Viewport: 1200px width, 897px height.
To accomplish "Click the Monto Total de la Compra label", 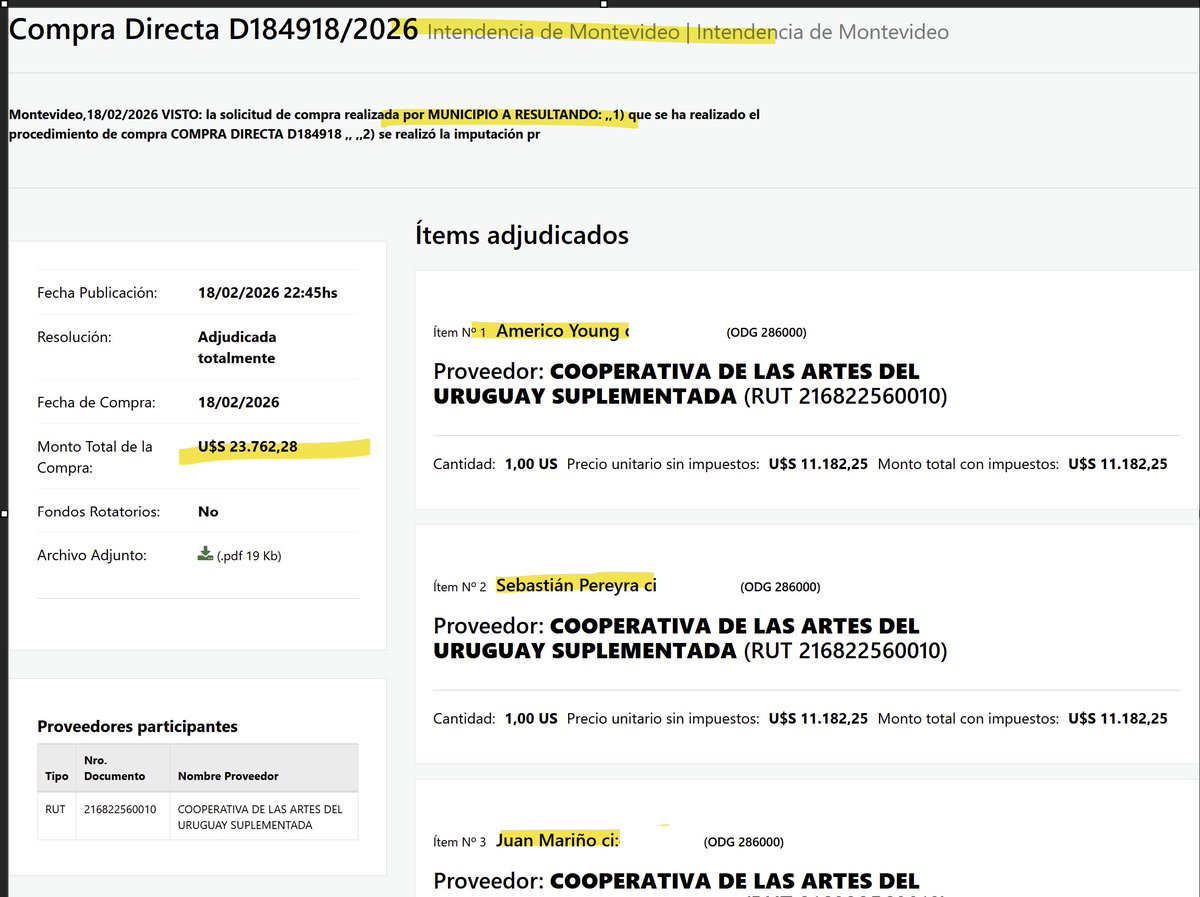I will click(95, 457).
